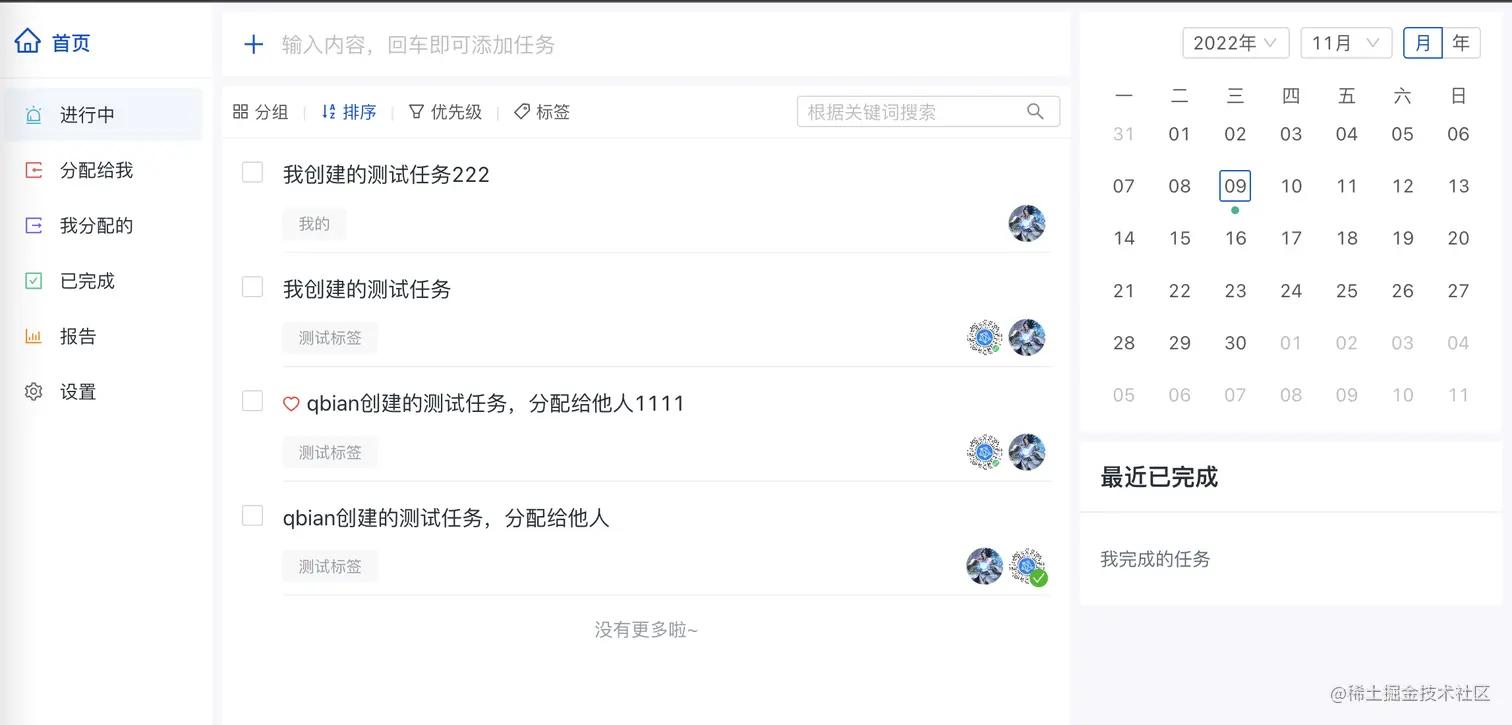Click the 标签 tag icon
The height and width of the screenshot is (725, 1512).
522,112
